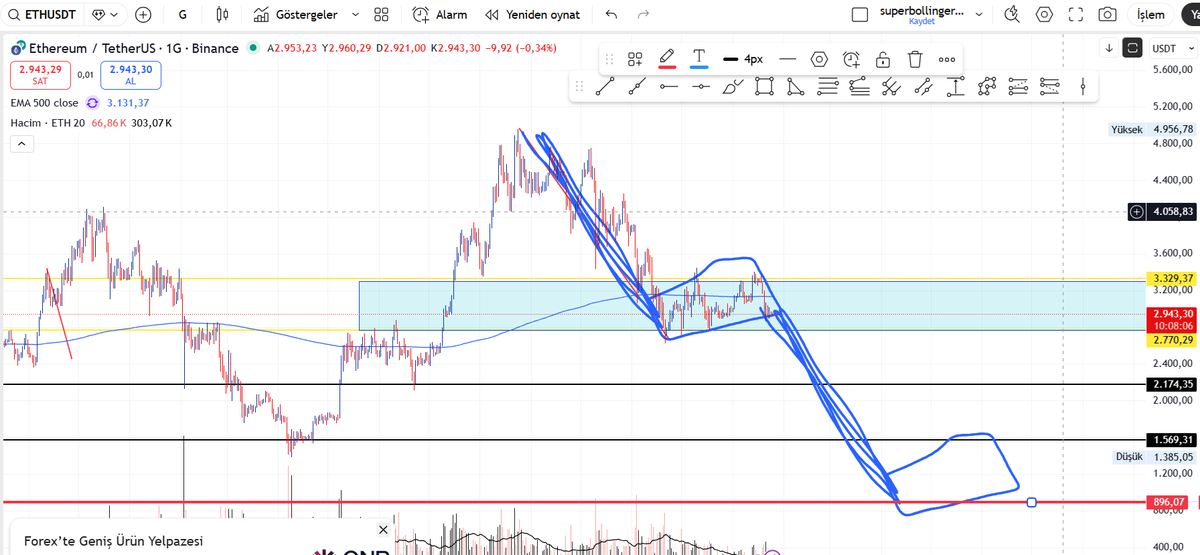
Task: Take a chart snapshot with camera icon
Action: click(x=1107, y=15)
